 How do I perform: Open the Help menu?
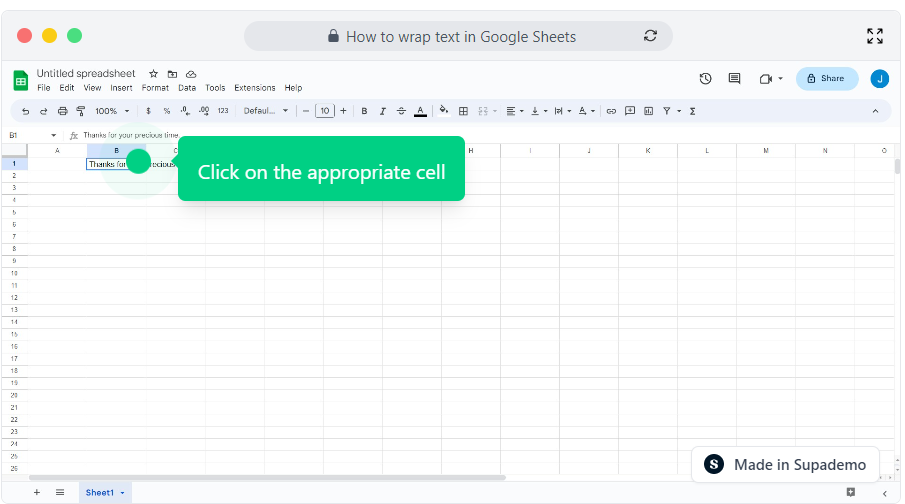(293, 88)
